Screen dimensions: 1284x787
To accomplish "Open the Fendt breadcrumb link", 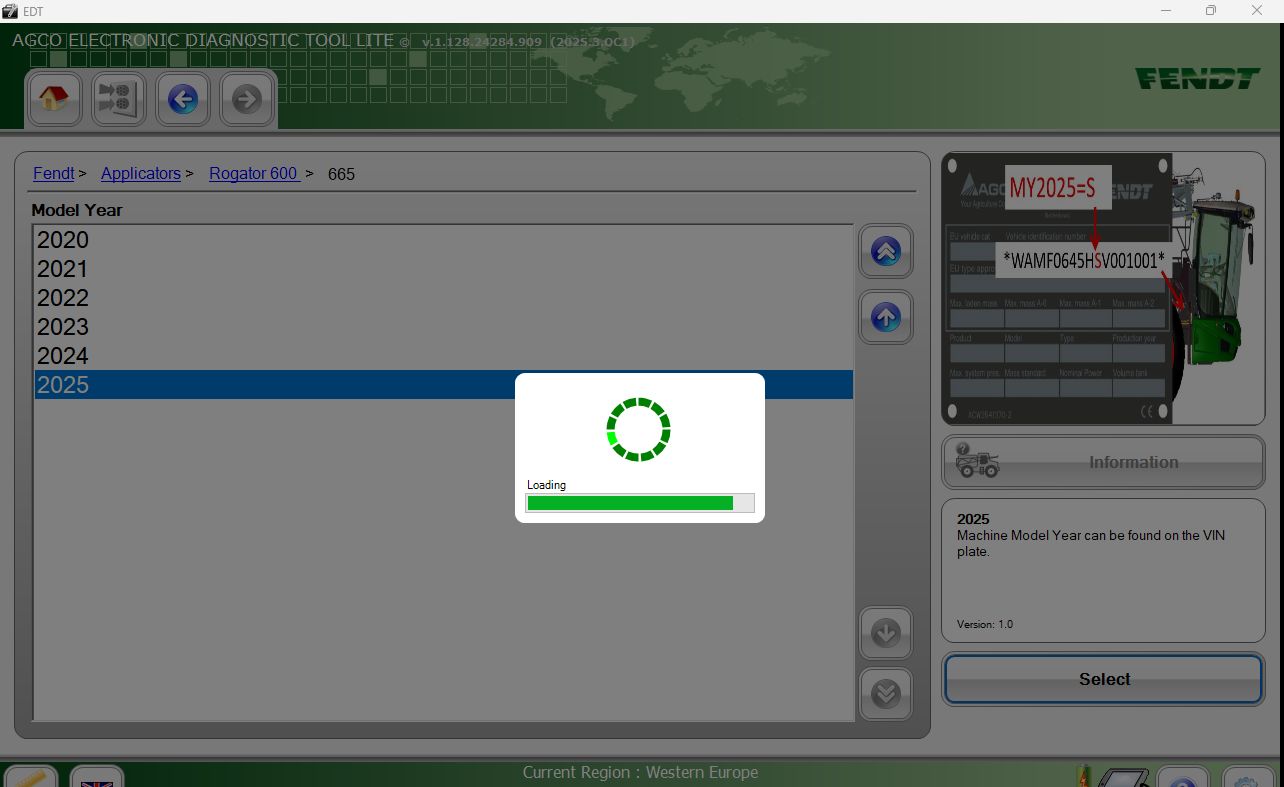I will coord(54,173).
